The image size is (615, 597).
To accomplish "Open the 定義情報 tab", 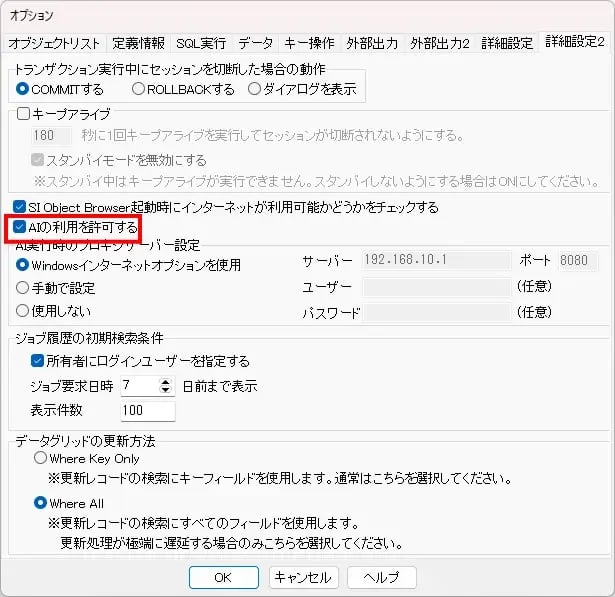I will pos(138,43).
